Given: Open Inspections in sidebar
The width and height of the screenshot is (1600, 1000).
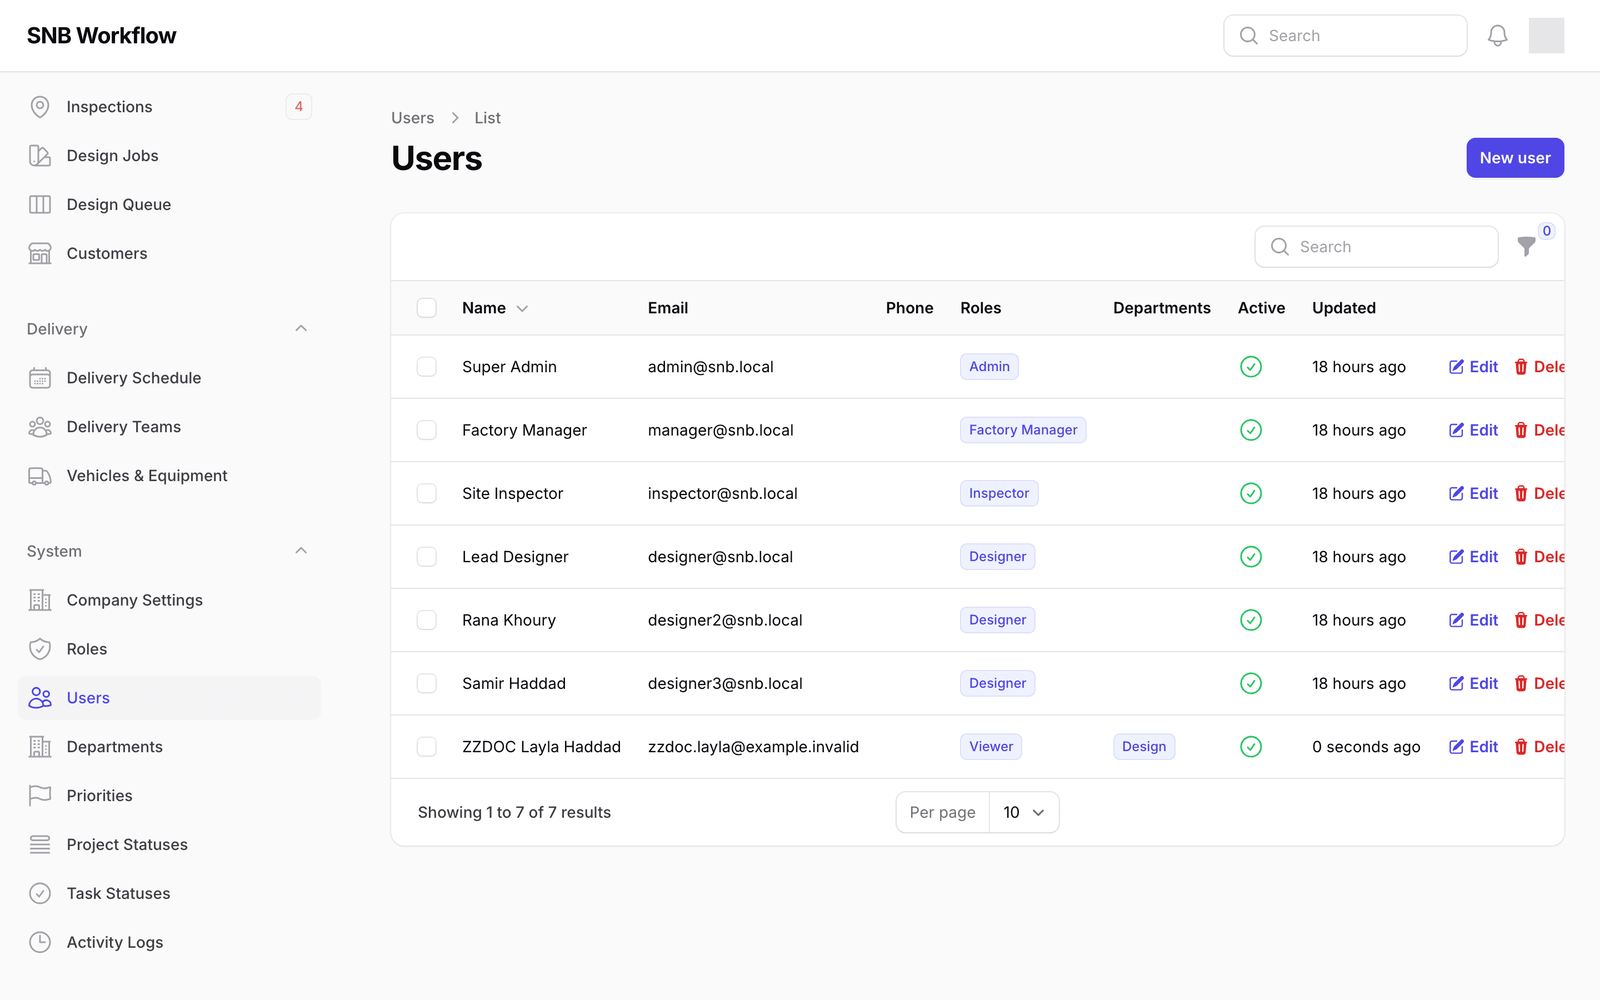Looking at the screenshot, I should click(x=169, y=107).
